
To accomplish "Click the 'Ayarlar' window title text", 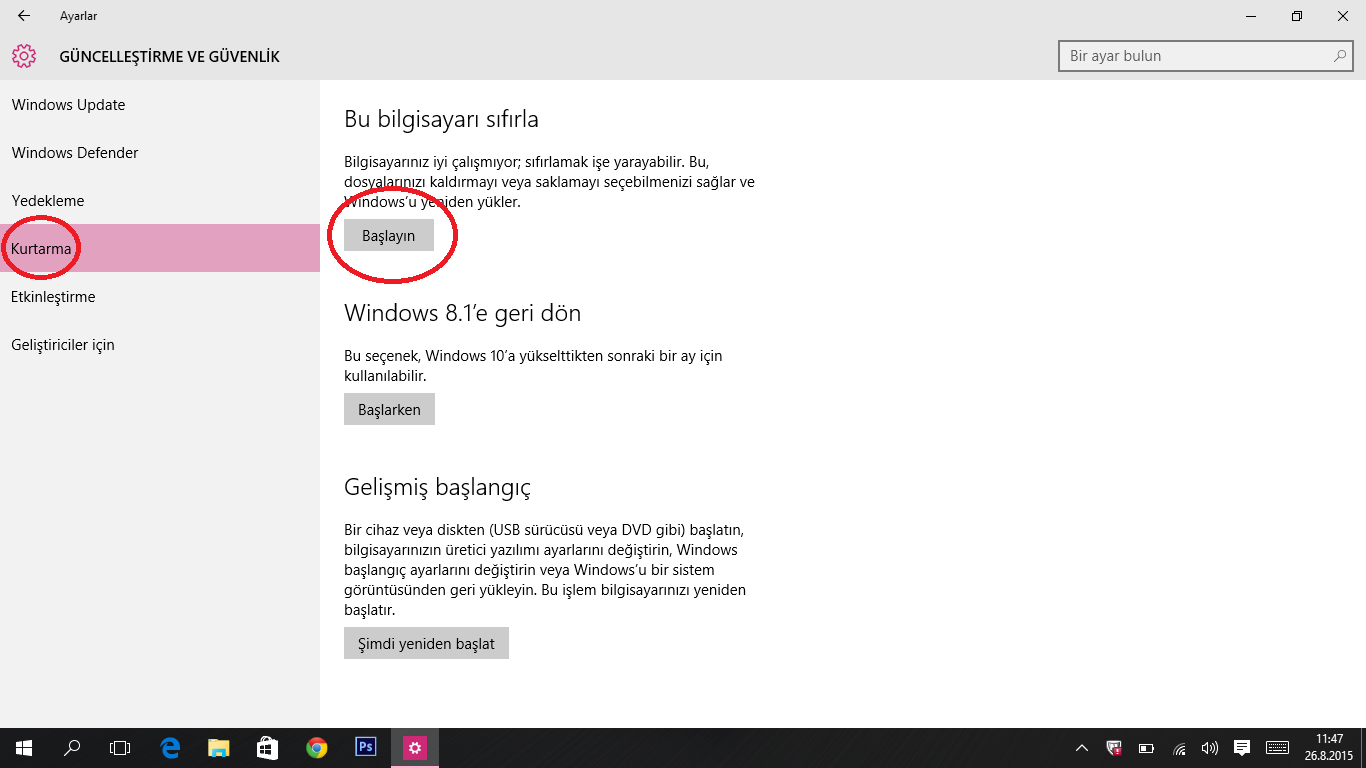I will click(78, 16).
